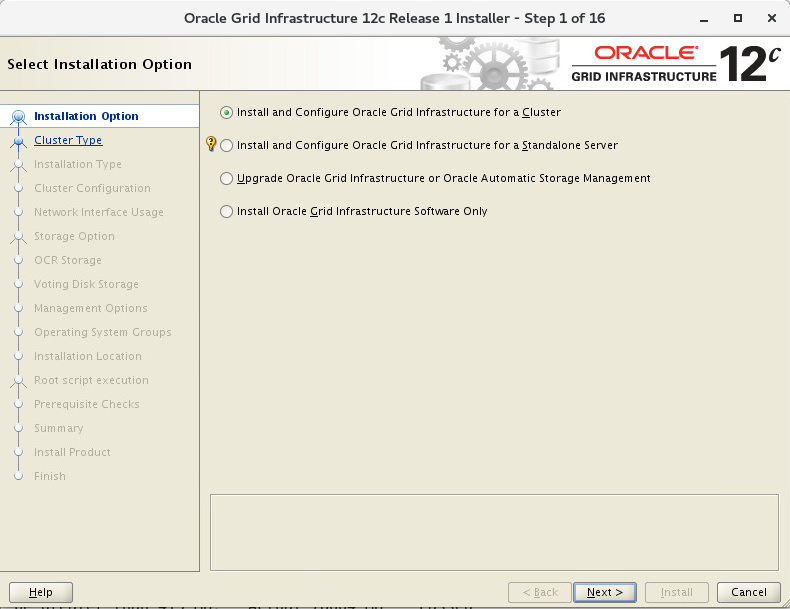Click the Installation Location step label
The width and height of the screenshot is (790, 609).
[x=88, y=356]
